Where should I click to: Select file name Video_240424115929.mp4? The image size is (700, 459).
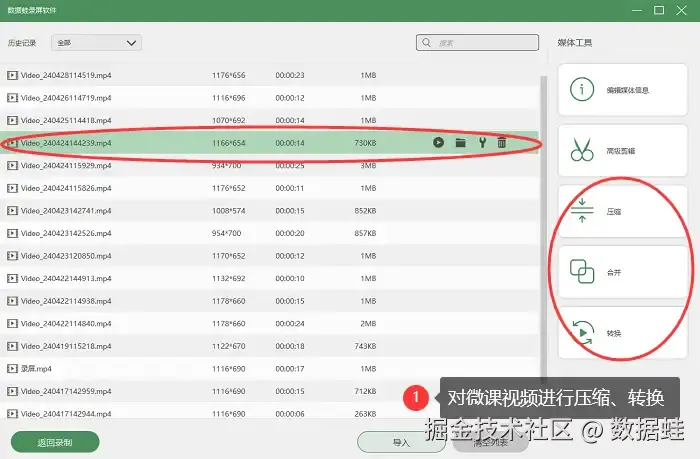[66, 165]
